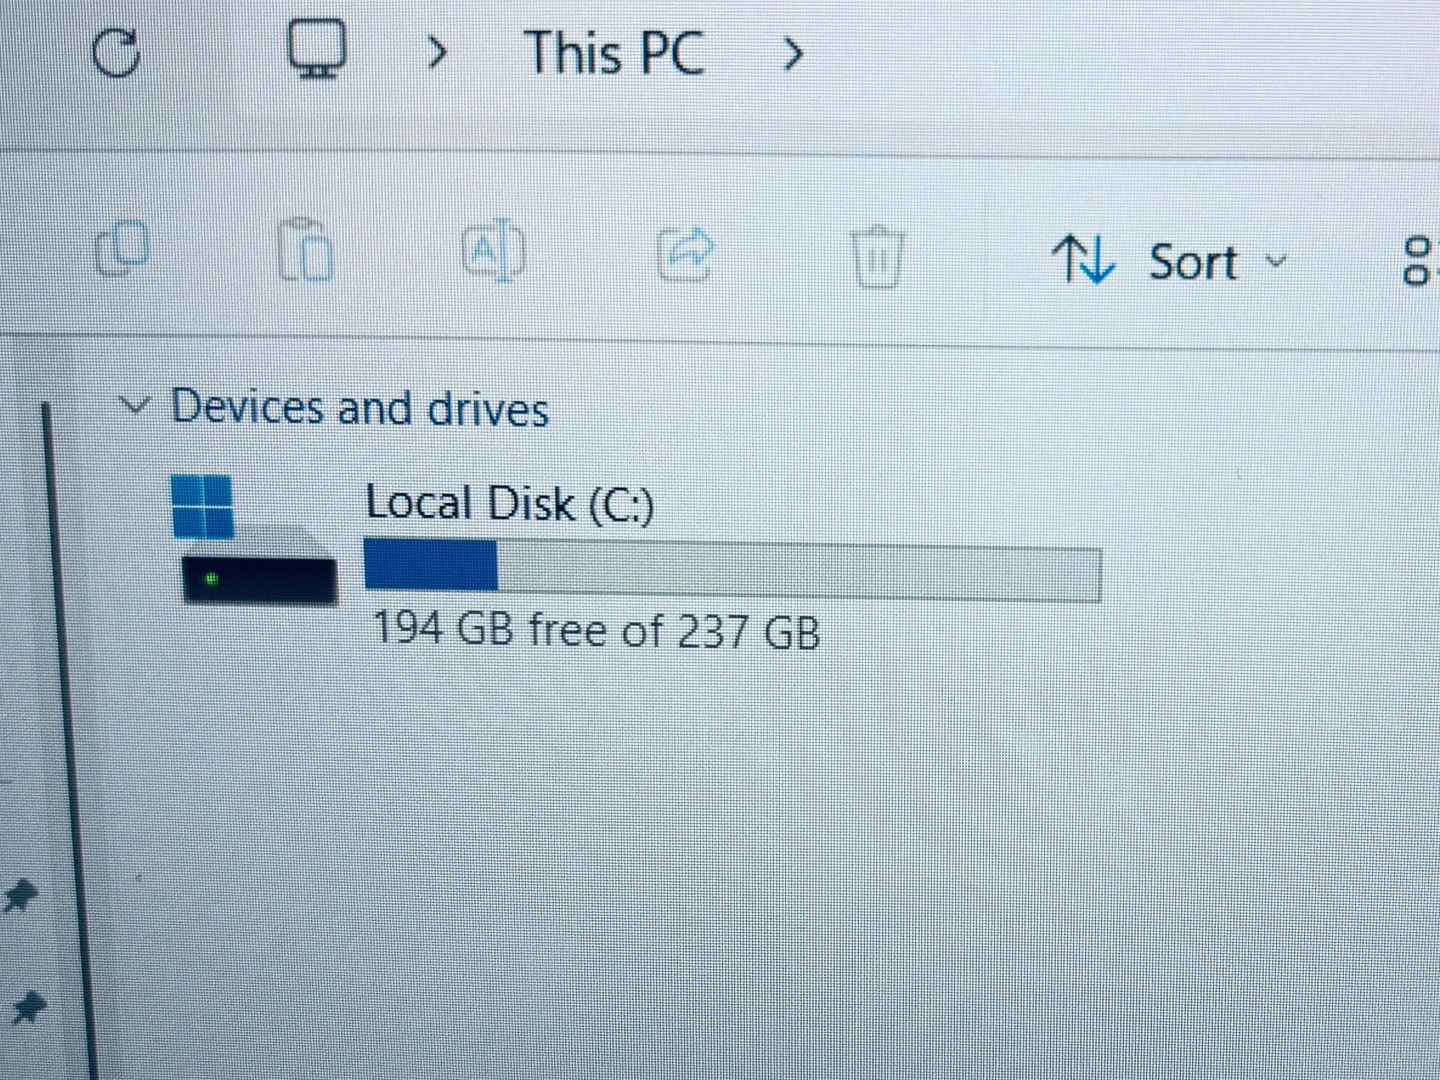Screen dimensions: 1440x1080
Task: Click the monitor icon in the breadcrumb
Action: tap(317, 49)
